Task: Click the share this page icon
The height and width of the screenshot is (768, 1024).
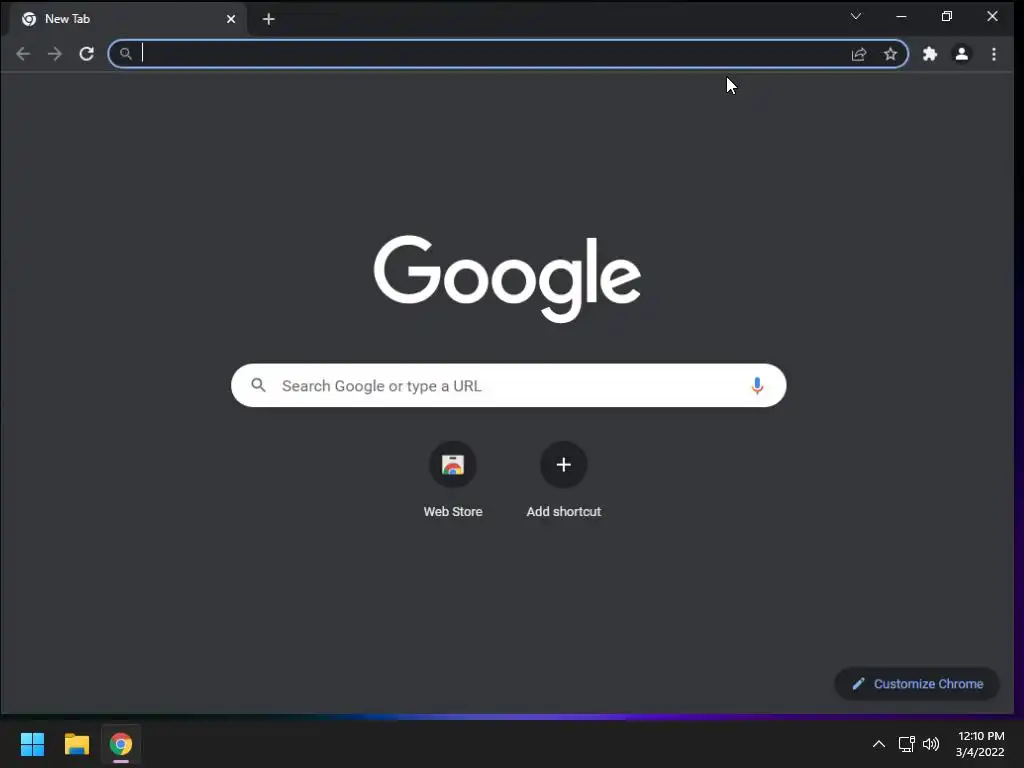Action: tap(859, 54)
